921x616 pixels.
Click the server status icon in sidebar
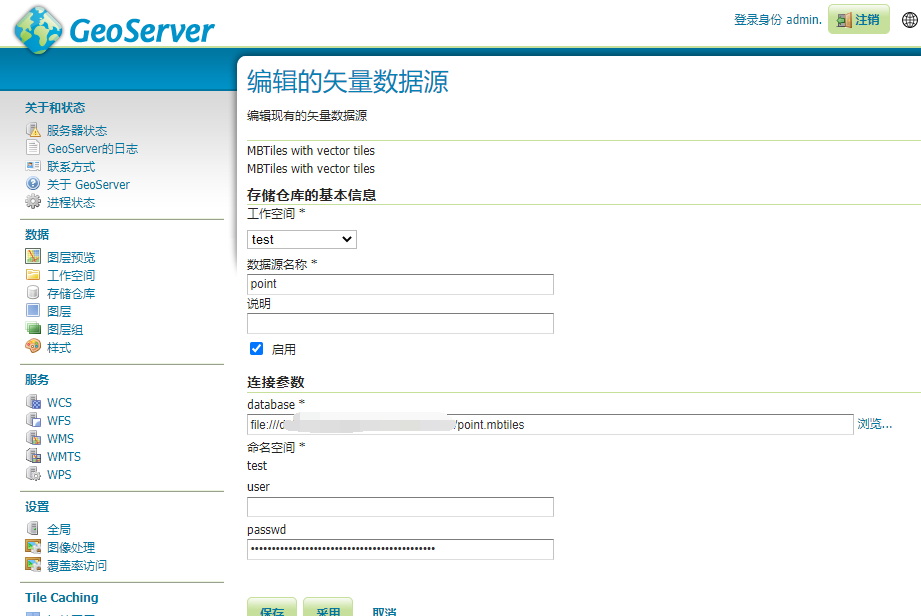coord(33,130)
